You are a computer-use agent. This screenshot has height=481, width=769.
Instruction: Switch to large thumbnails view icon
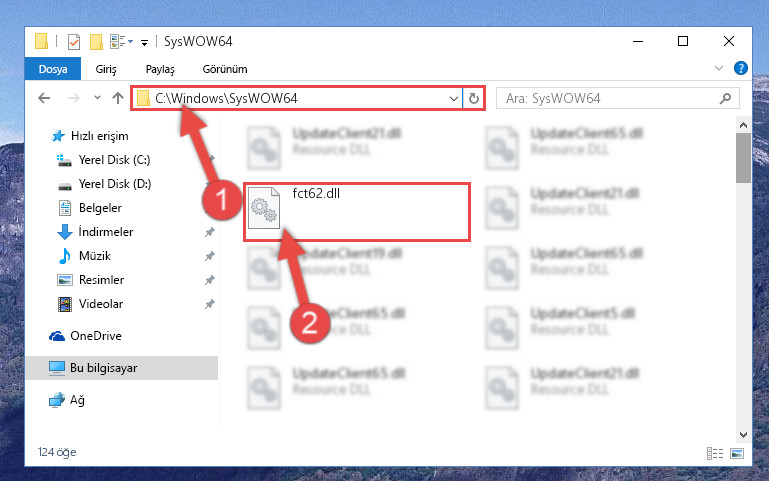[737, 453]
